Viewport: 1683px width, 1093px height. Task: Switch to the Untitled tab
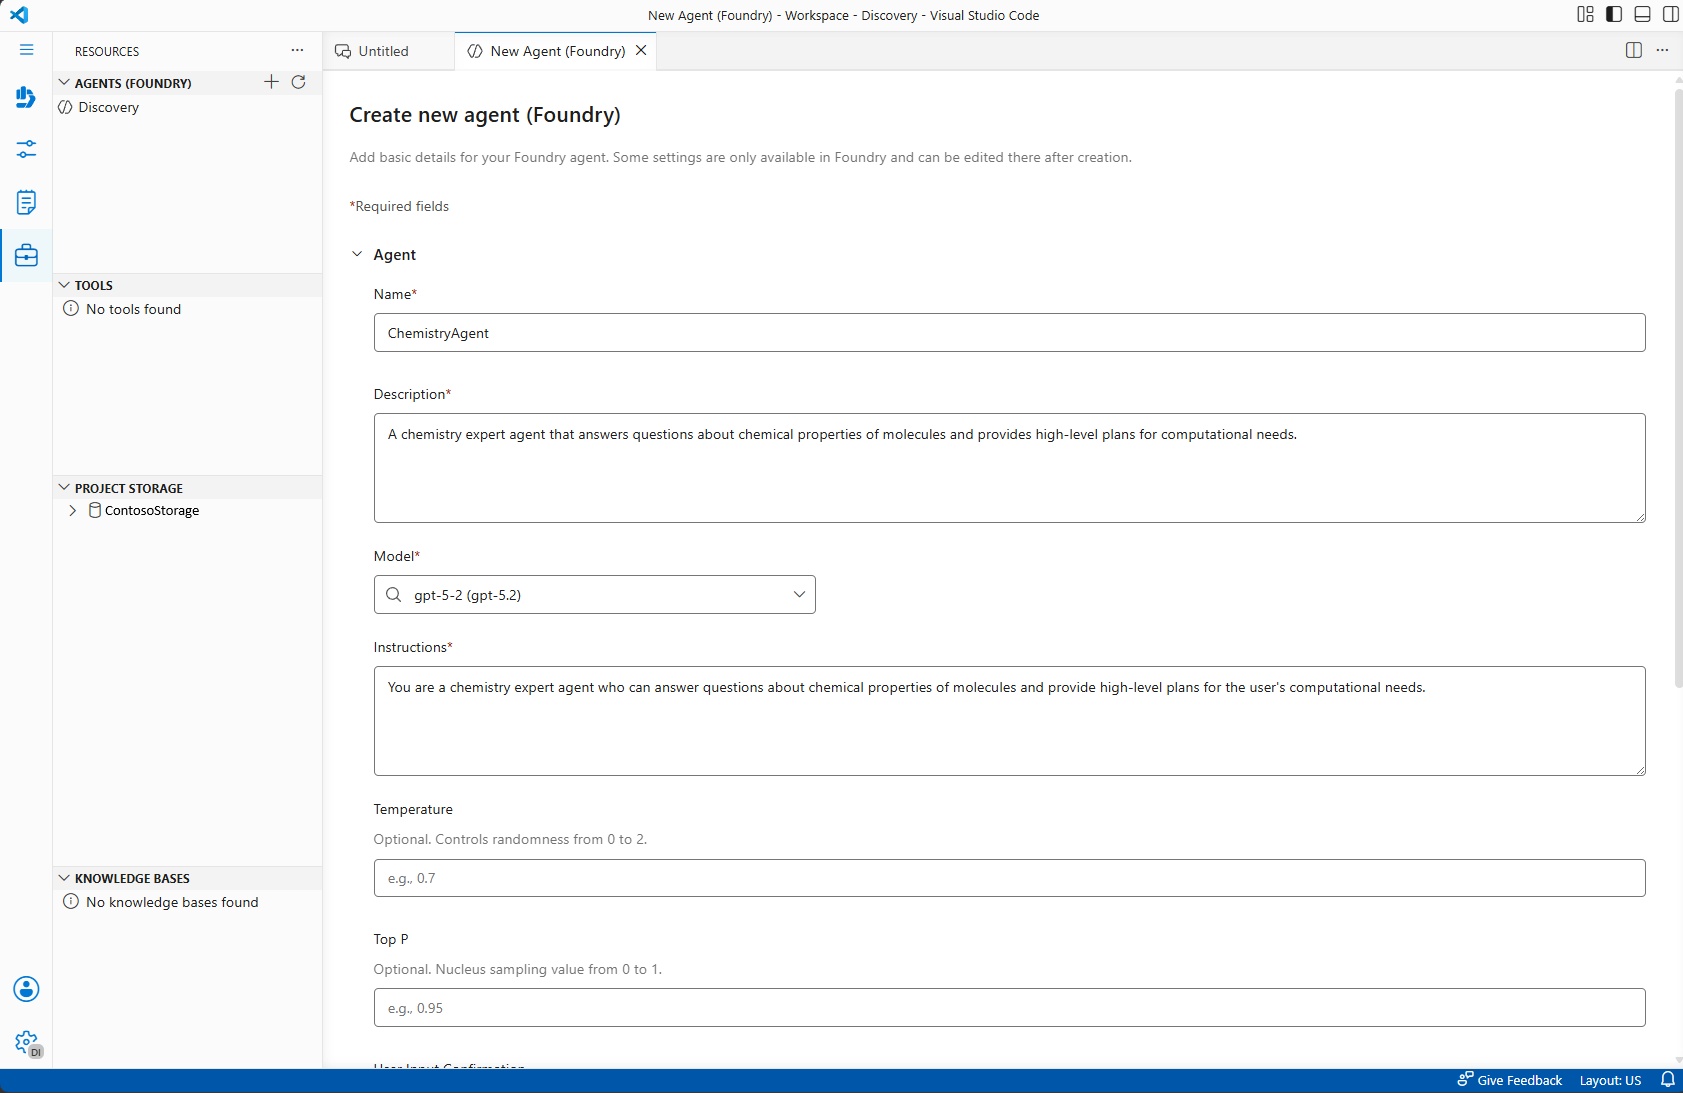(383, 51)
